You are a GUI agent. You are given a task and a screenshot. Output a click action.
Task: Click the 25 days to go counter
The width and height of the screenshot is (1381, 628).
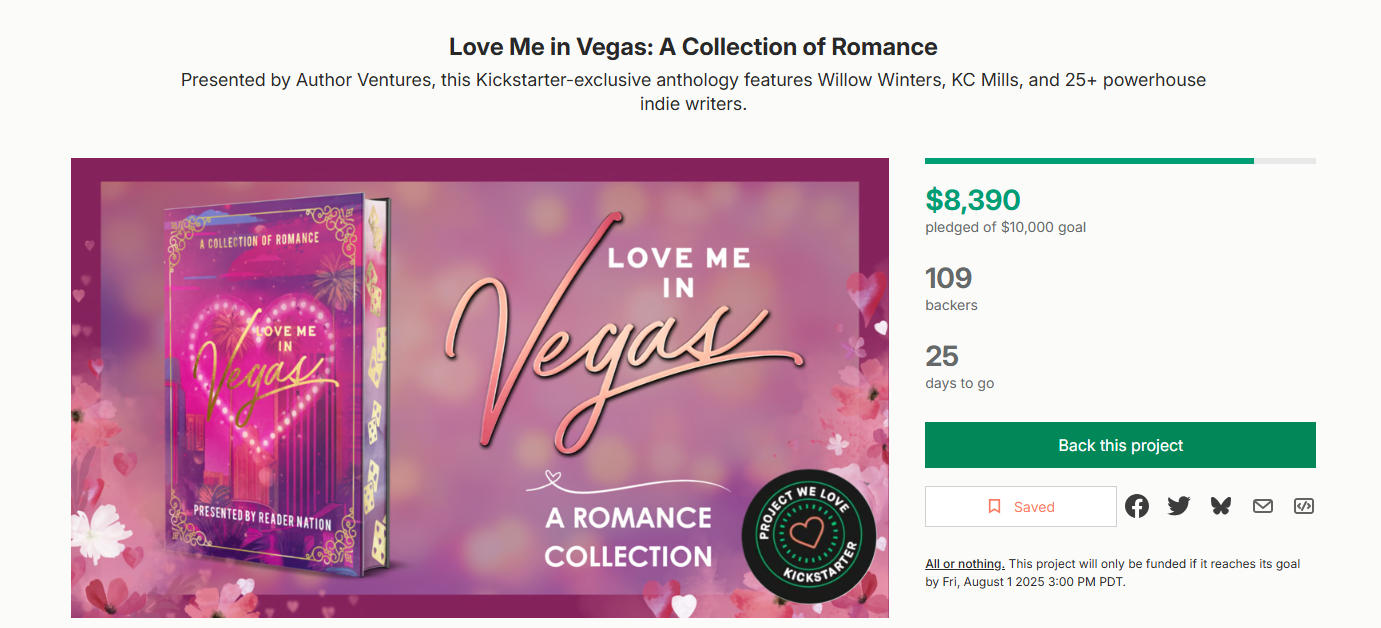(942, 356)
